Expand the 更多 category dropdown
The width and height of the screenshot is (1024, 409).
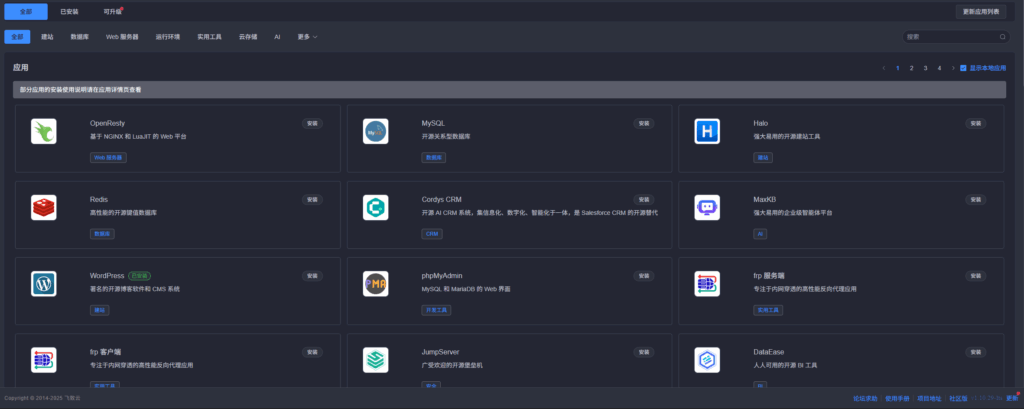pos(307,36)
